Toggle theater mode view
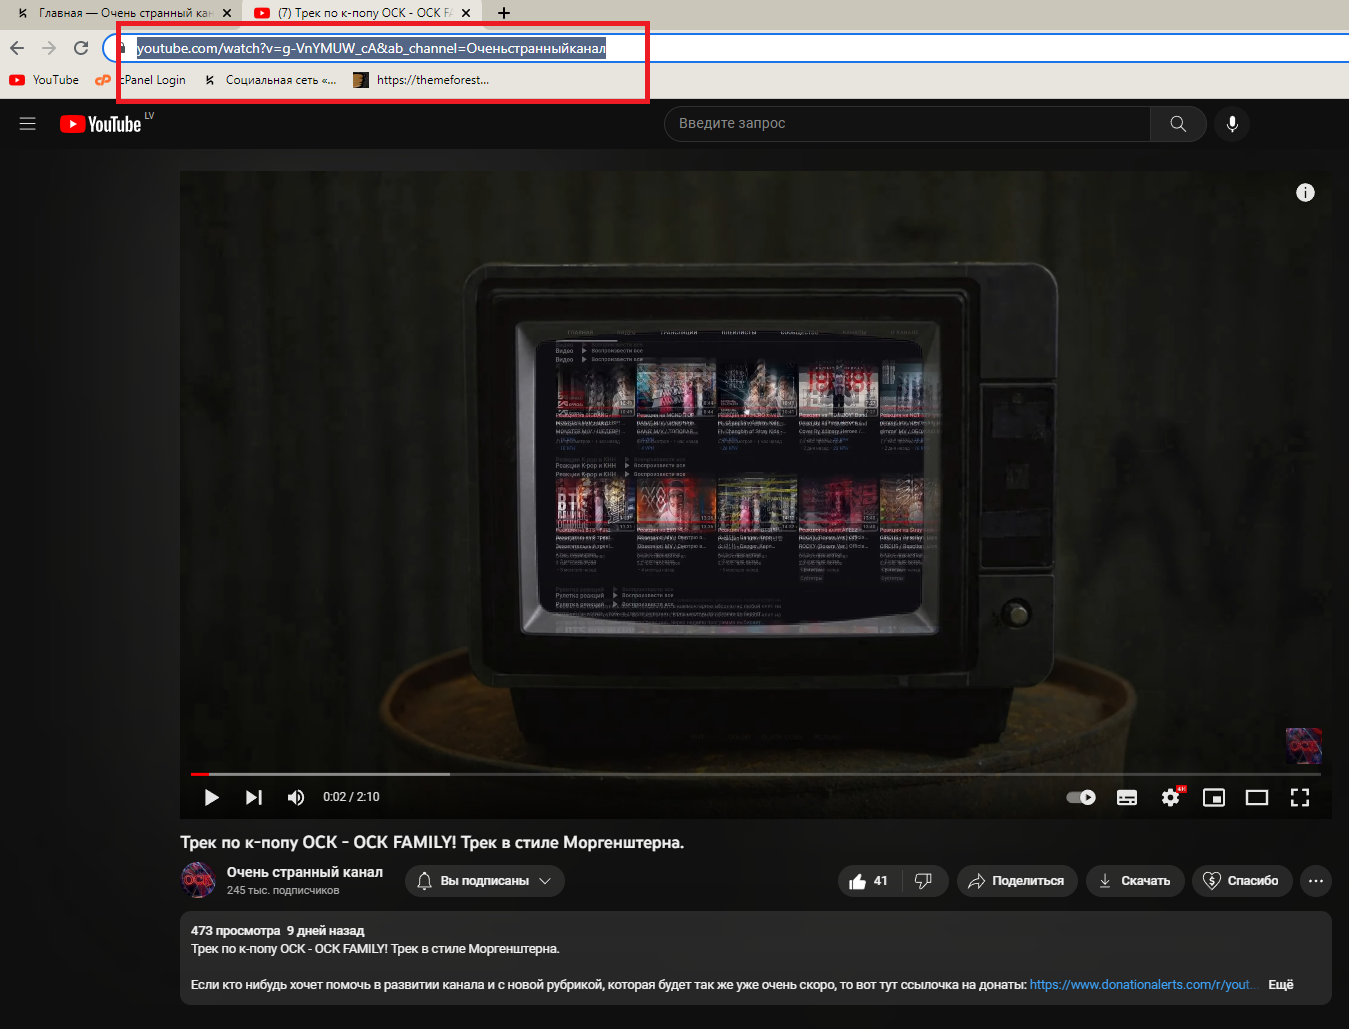 (x=1256, y=797)
